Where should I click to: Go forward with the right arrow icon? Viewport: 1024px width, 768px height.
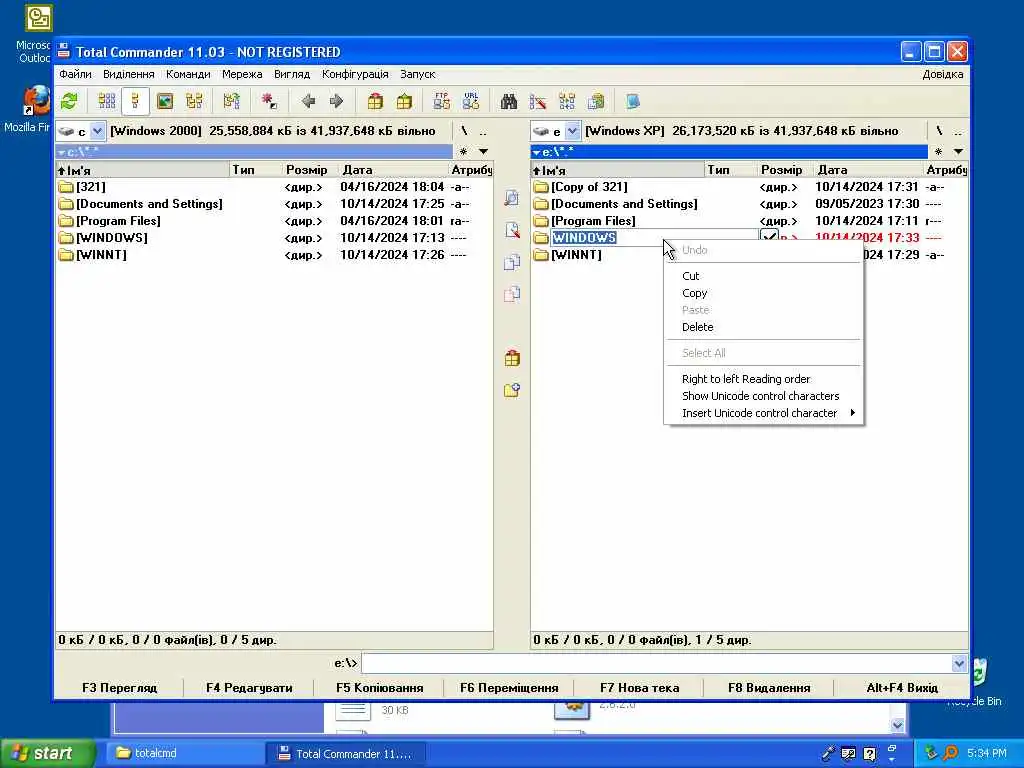pos(336,101)
